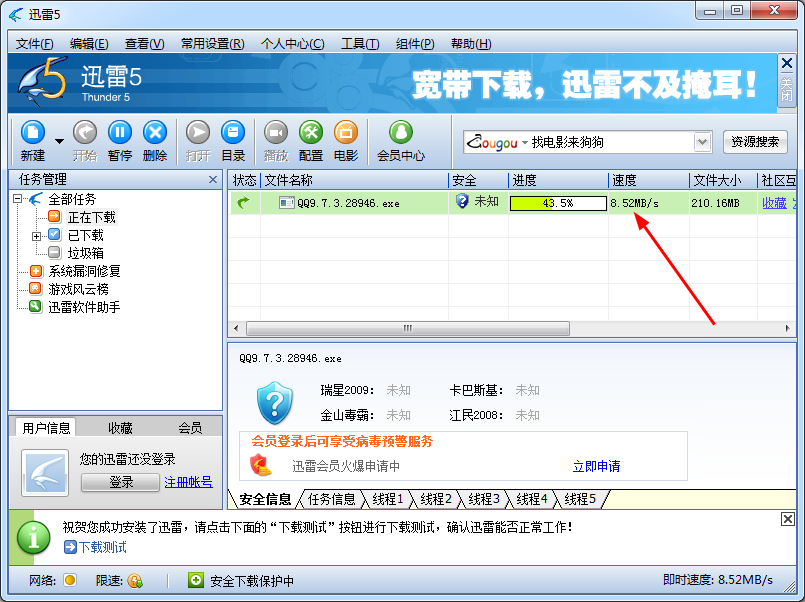Open the 会员中心 member center icon

(401, 133)
